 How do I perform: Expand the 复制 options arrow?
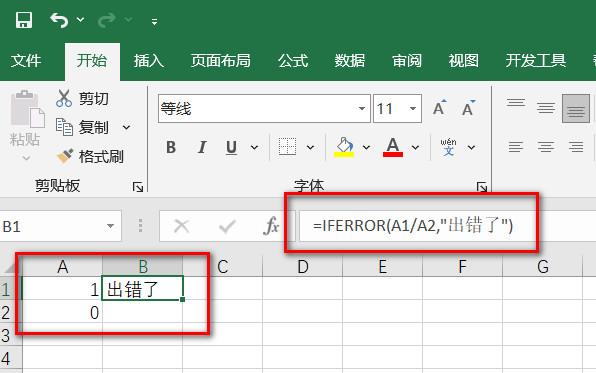click(x=126, y=127)
